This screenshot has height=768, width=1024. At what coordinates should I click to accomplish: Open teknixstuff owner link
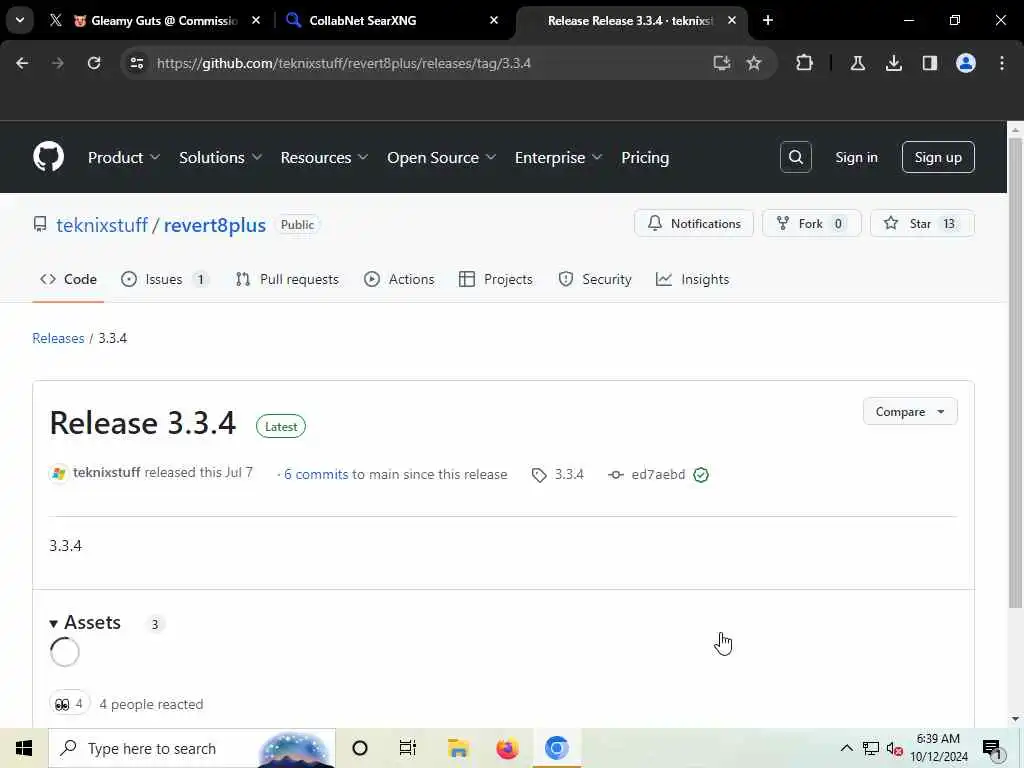[102, 225]
